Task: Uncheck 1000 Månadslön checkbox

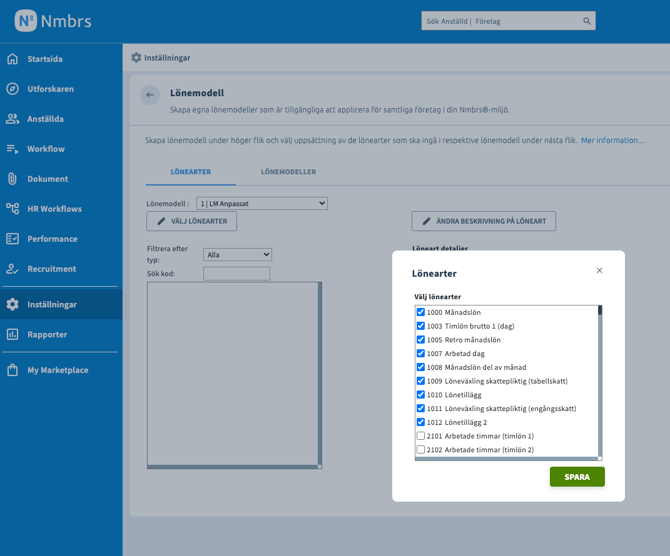Action: click(421, 312)
